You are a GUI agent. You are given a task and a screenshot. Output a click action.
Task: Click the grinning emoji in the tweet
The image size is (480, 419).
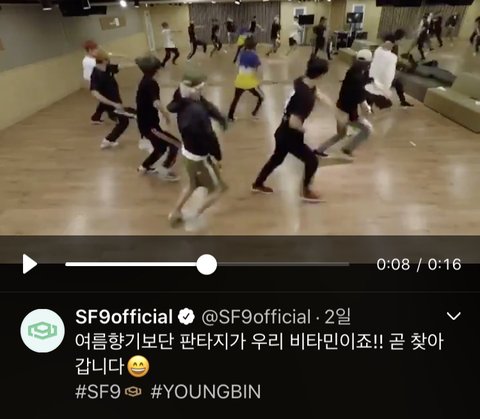tap(138, 367)
